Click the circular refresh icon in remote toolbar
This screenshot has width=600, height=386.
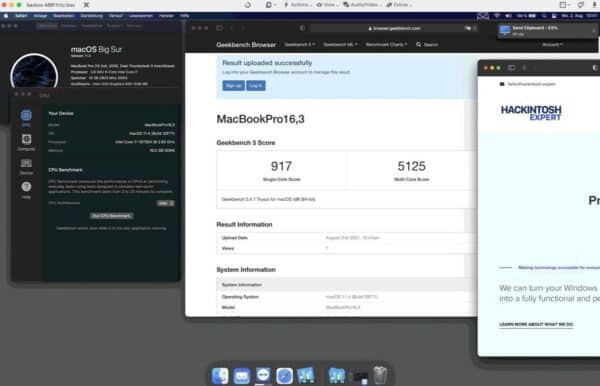point(248,5)
